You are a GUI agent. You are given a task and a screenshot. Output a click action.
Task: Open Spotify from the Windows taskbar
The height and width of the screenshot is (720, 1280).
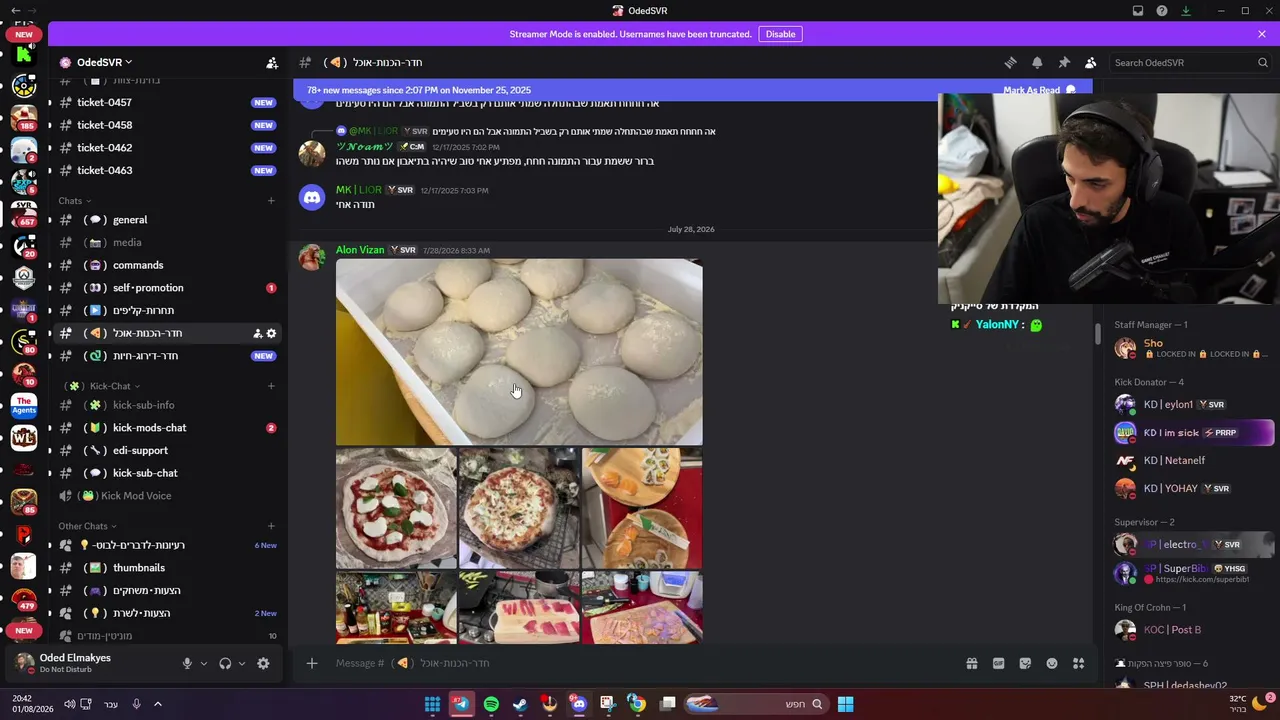click(491, 704)
